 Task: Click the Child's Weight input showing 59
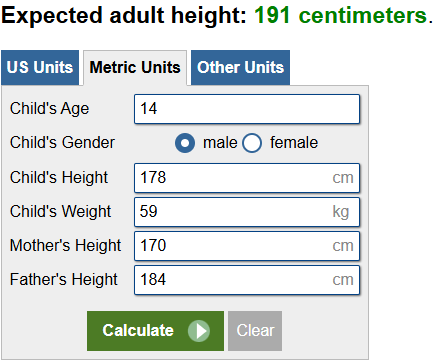pos(247,212)
